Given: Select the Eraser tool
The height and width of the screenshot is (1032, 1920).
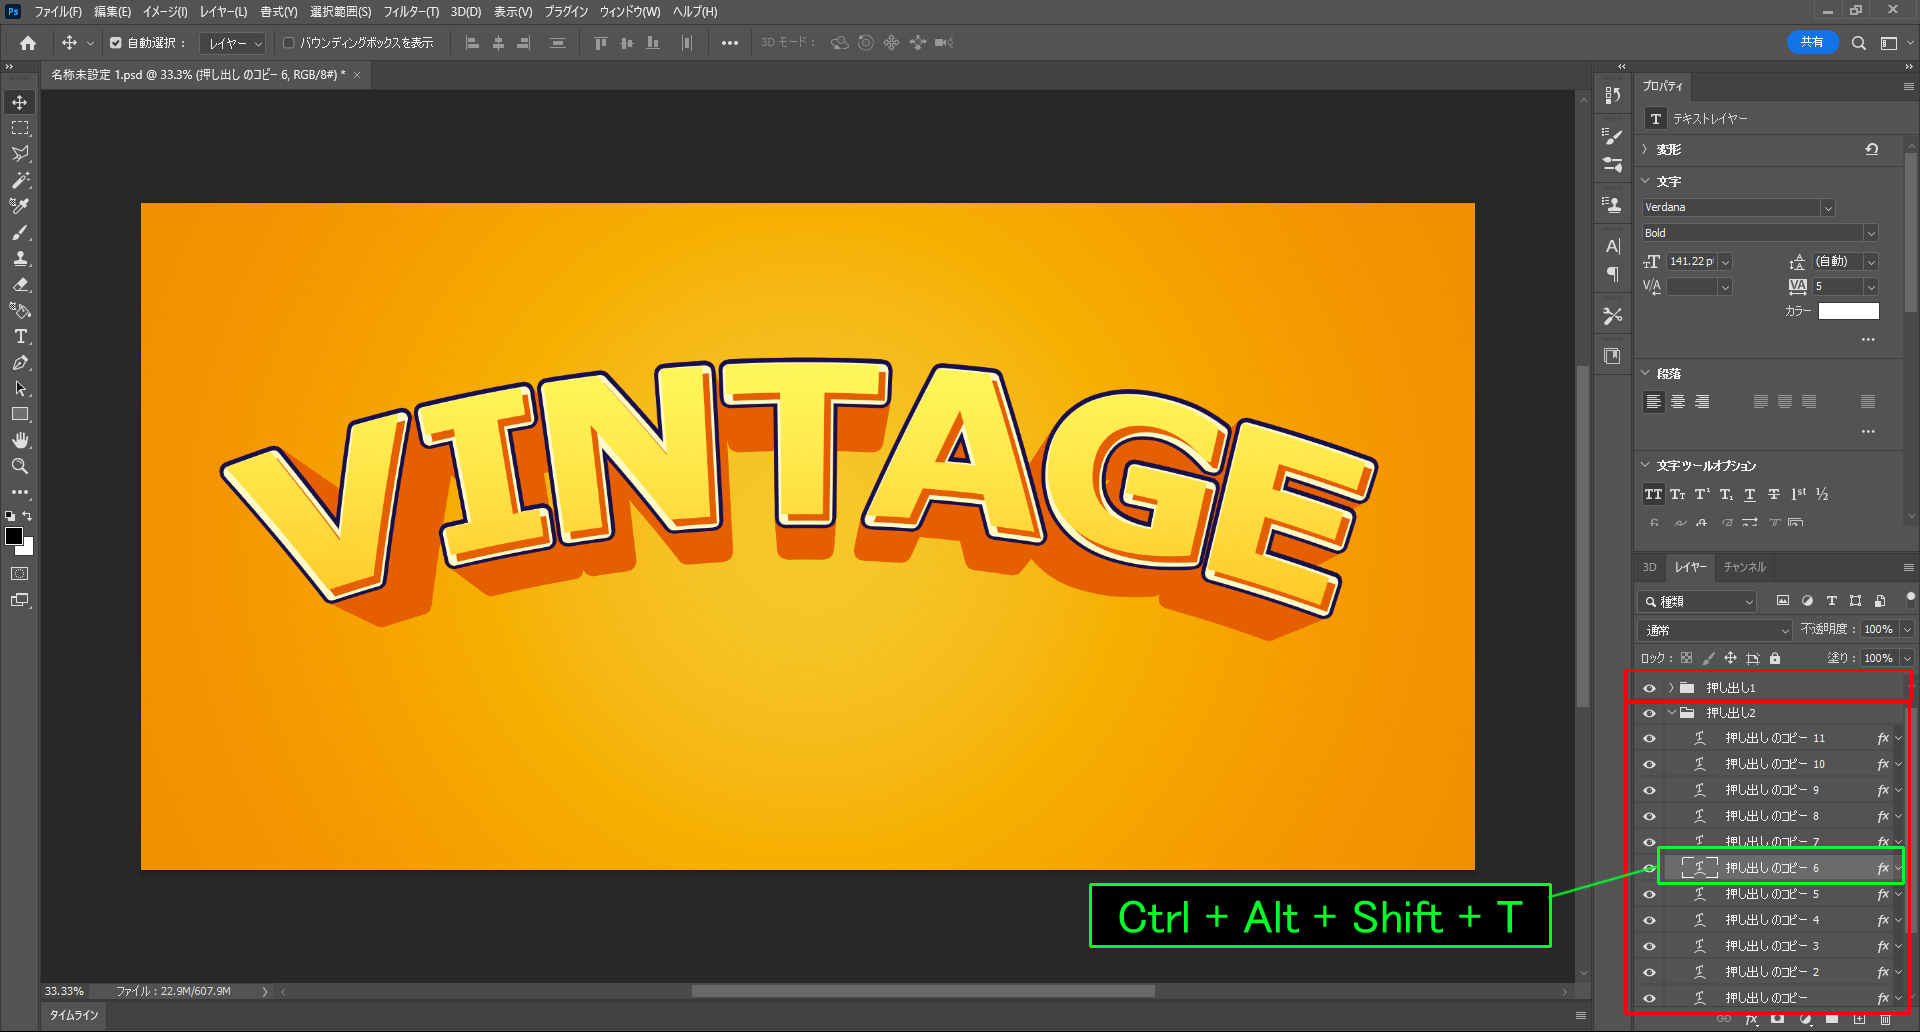Looking at the screenshot, I should coord(20,285).
